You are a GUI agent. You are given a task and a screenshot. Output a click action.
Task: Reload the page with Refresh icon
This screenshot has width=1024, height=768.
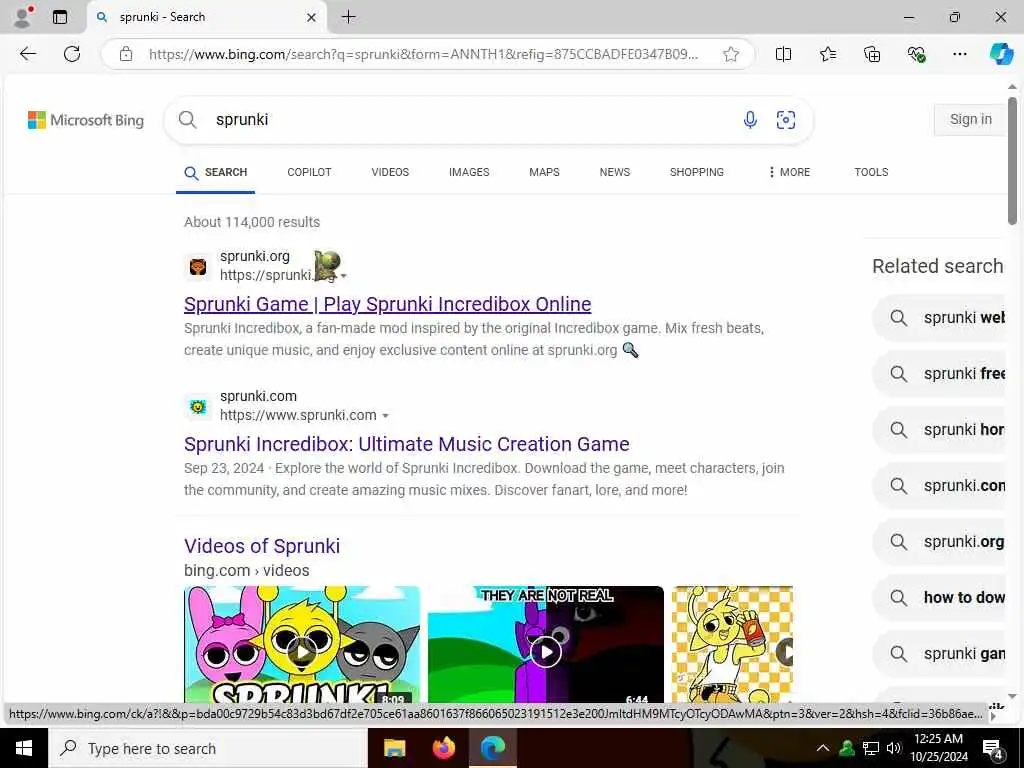tap(72, 54)
